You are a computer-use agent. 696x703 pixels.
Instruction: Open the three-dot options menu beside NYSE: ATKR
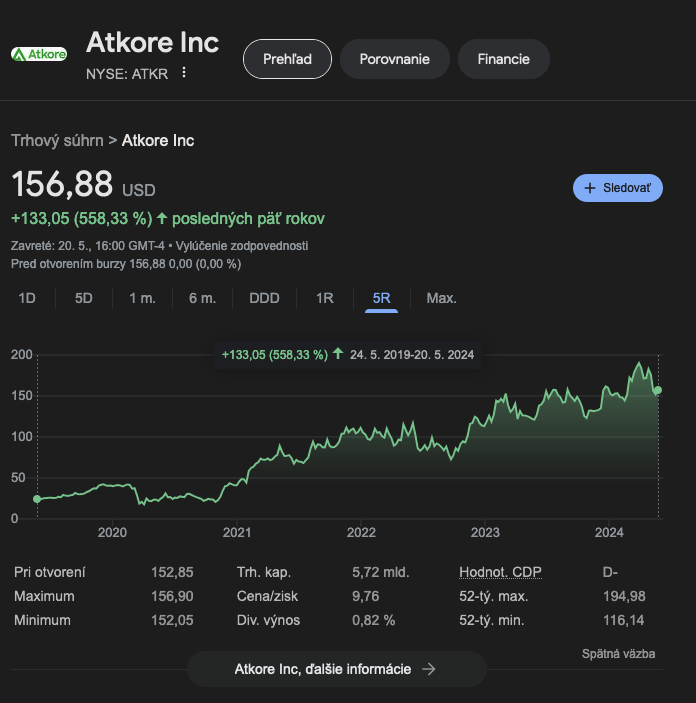184,72
